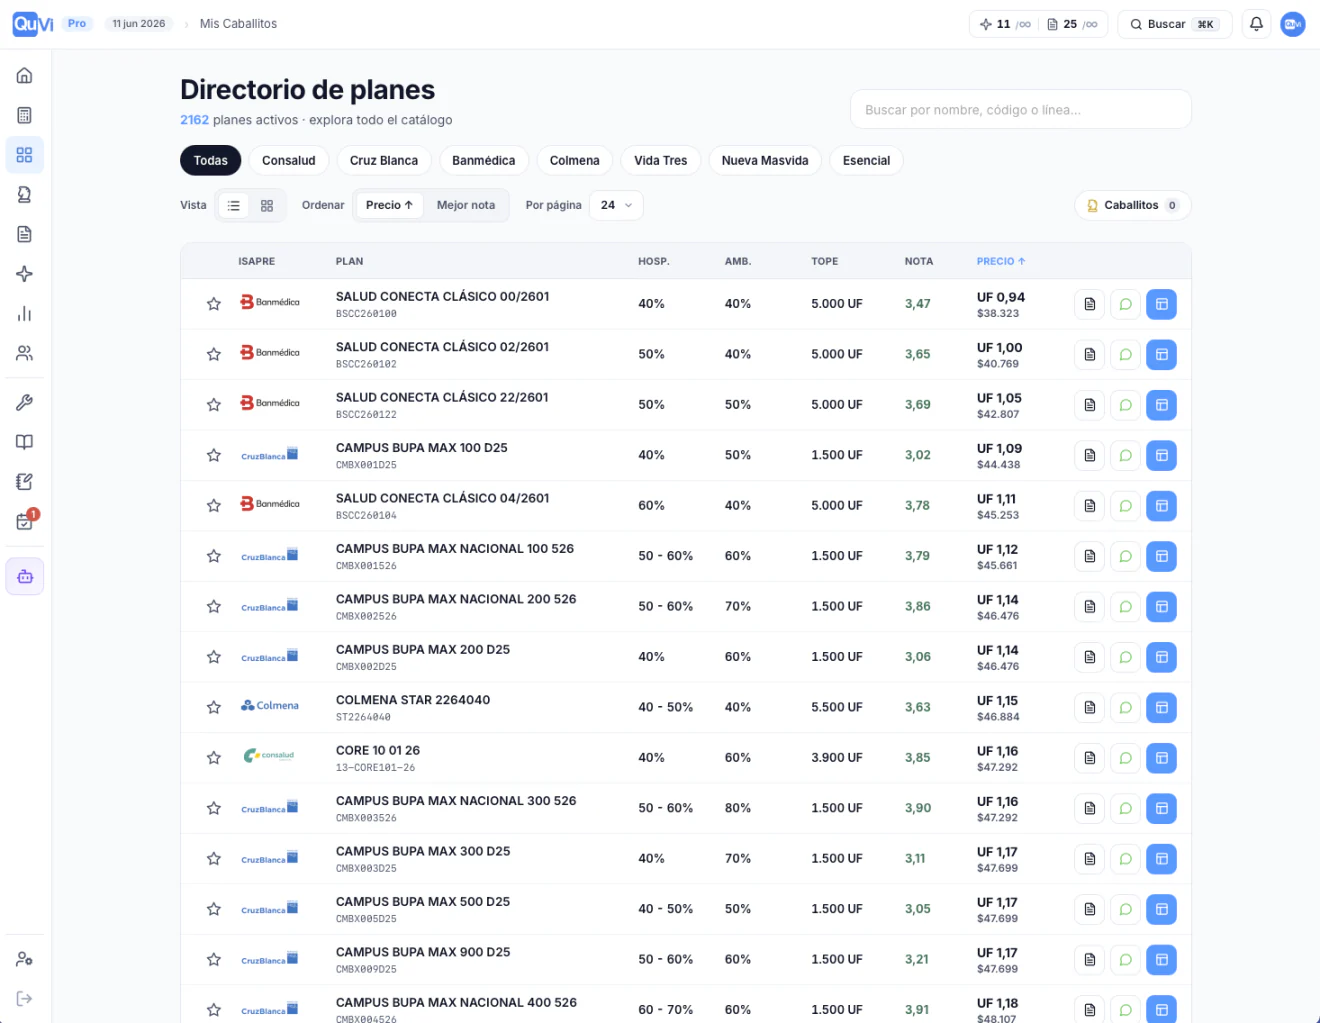Order by Precio ascending
The image size is (1320, 1023).
(389, 205)
